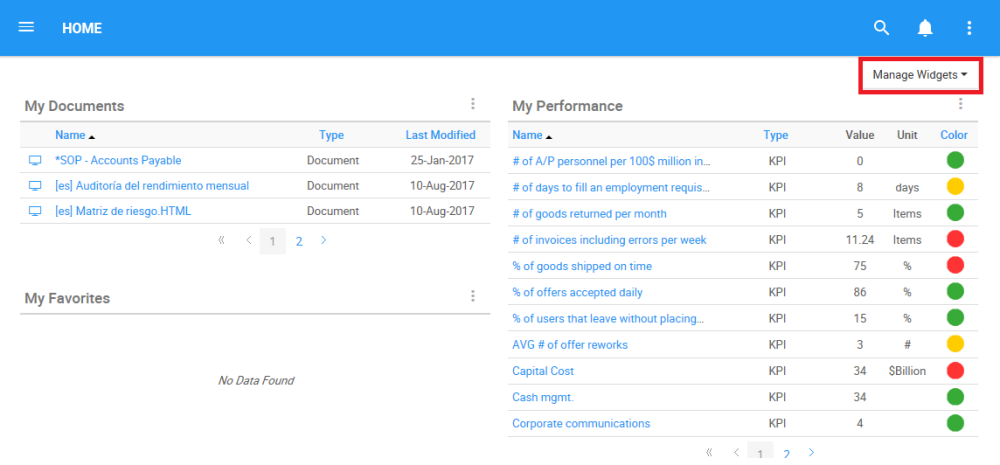Sort My Performance by Name column
Viewport: 1000px width, 465px height.
pos(527,135)
